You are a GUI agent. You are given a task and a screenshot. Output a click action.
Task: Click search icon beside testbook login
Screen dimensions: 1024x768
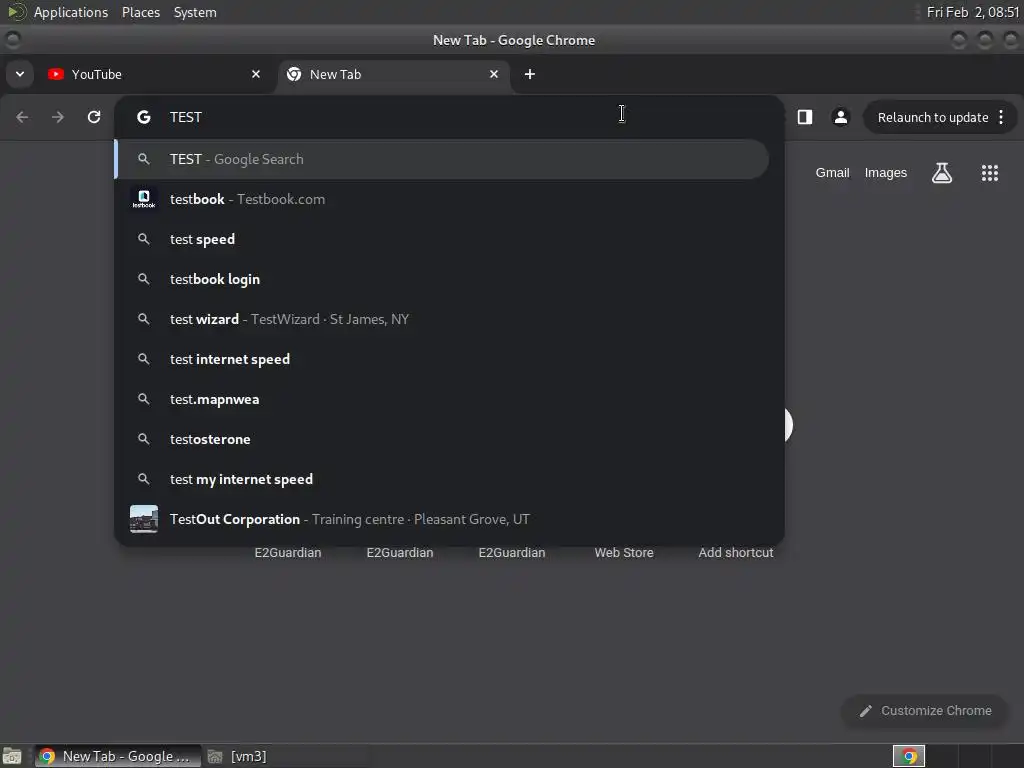coord(144,280)
